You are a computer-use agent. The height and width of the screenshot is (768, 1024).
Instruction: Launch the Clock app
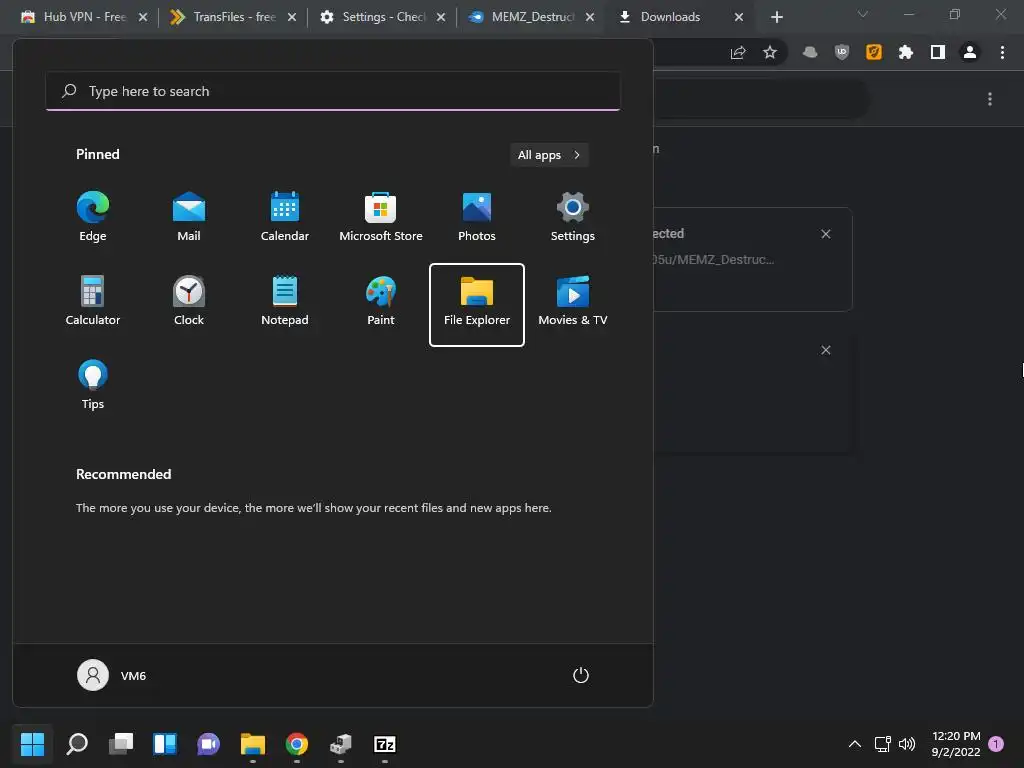click(189, 301)
